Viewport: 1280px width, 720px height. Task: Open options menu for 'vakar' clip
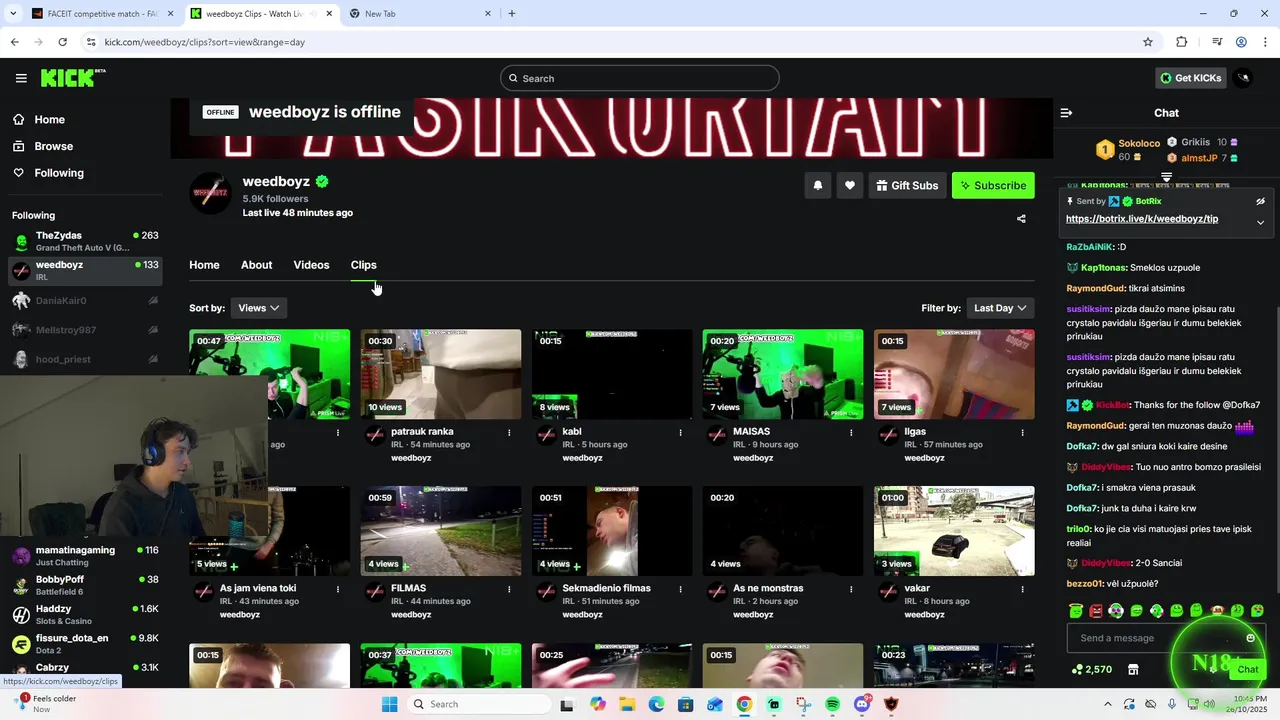click(x=1022, y=589)
